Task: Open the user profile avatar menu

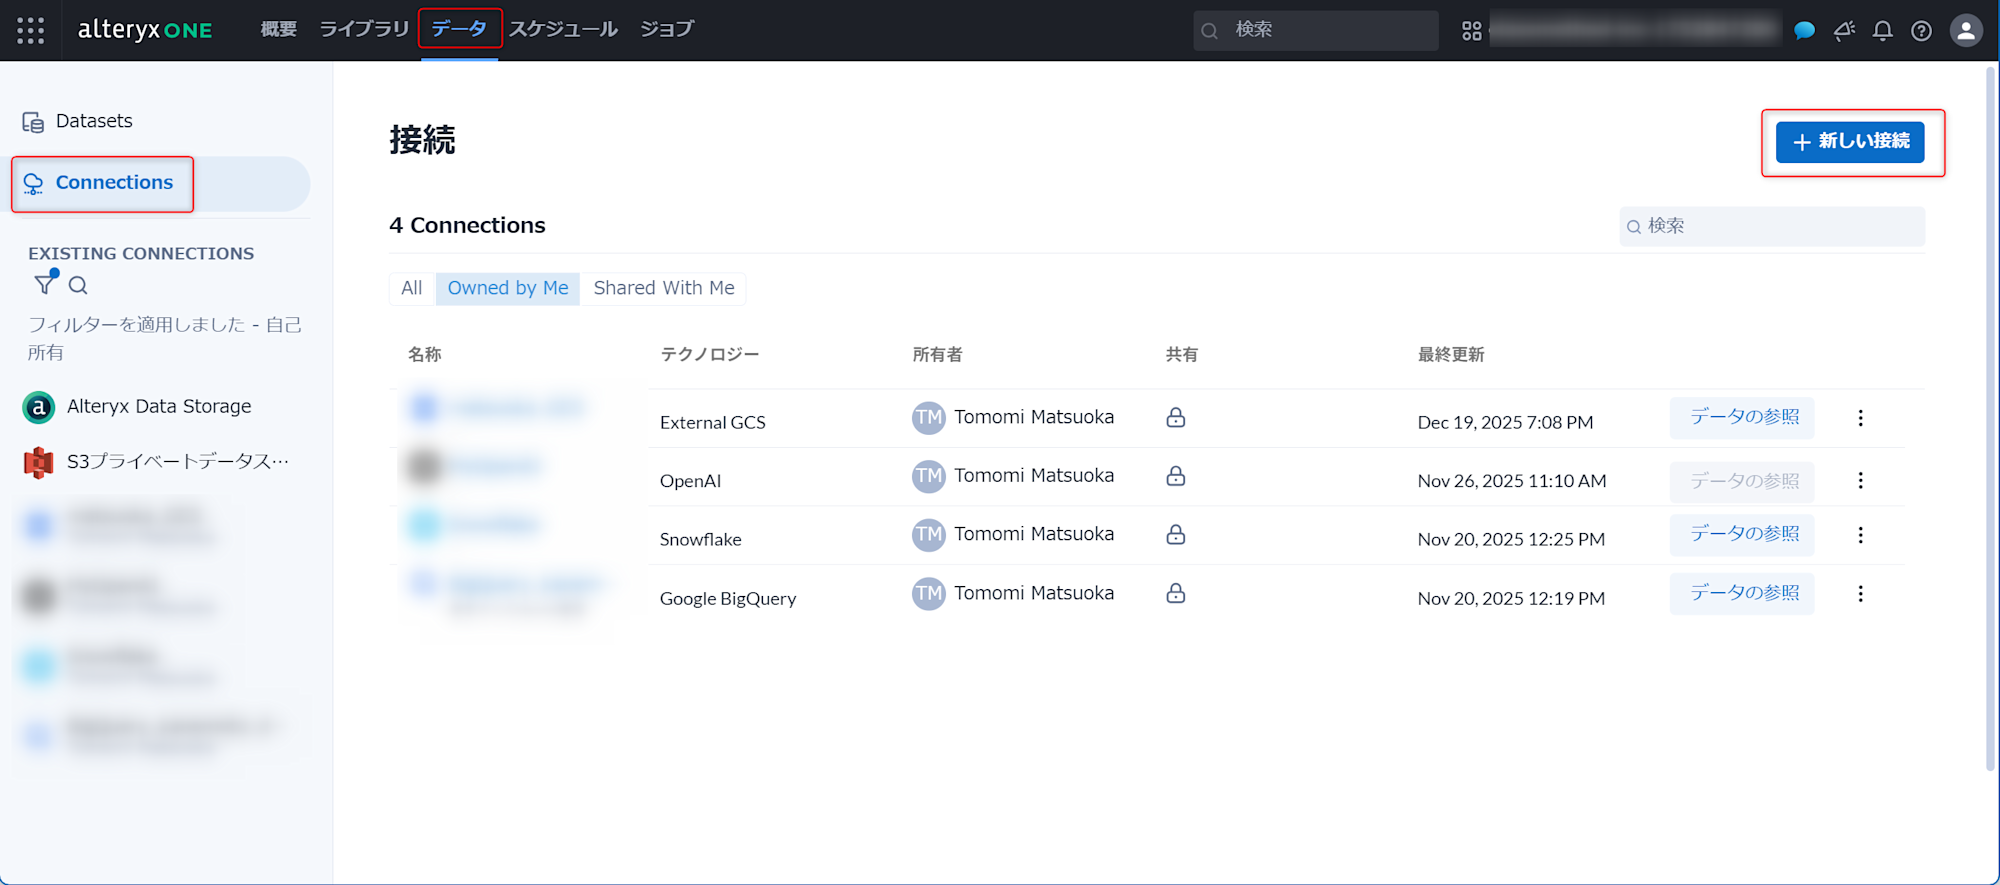Action: click(1966, 31)
